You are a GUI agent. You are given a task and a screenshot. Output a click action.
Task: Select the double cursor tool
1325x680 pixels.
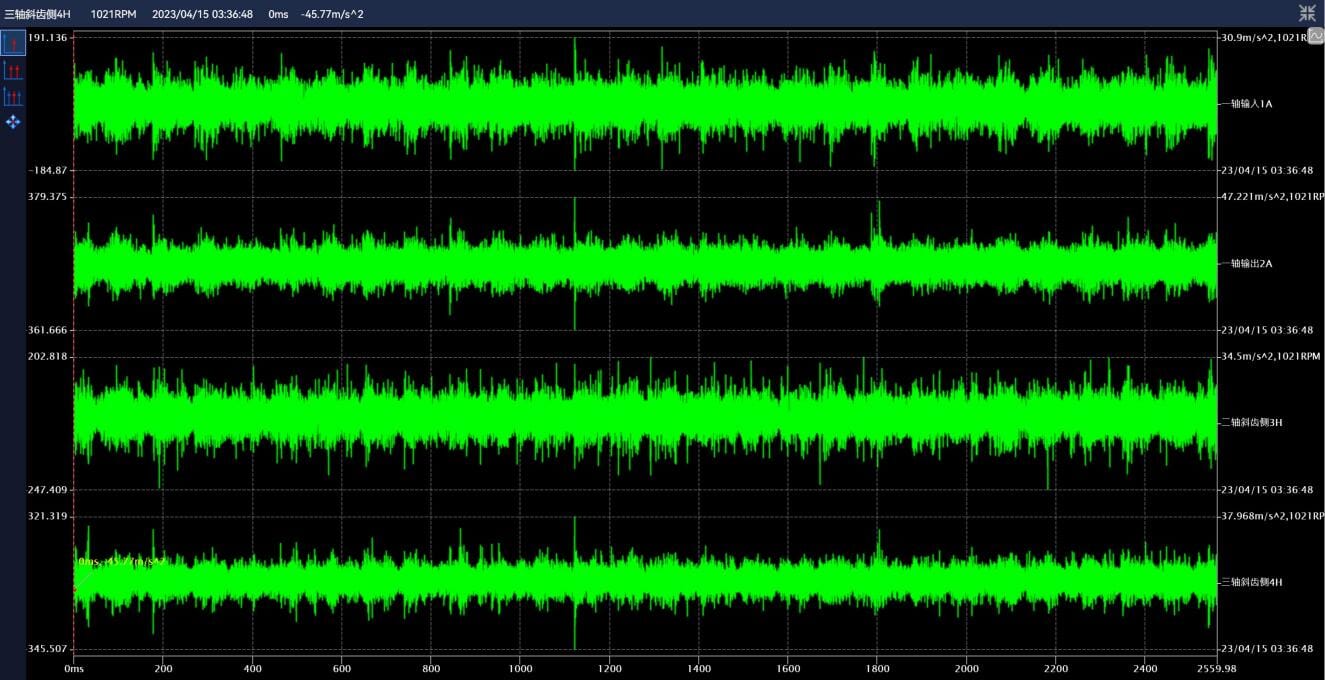coord(13,70)
